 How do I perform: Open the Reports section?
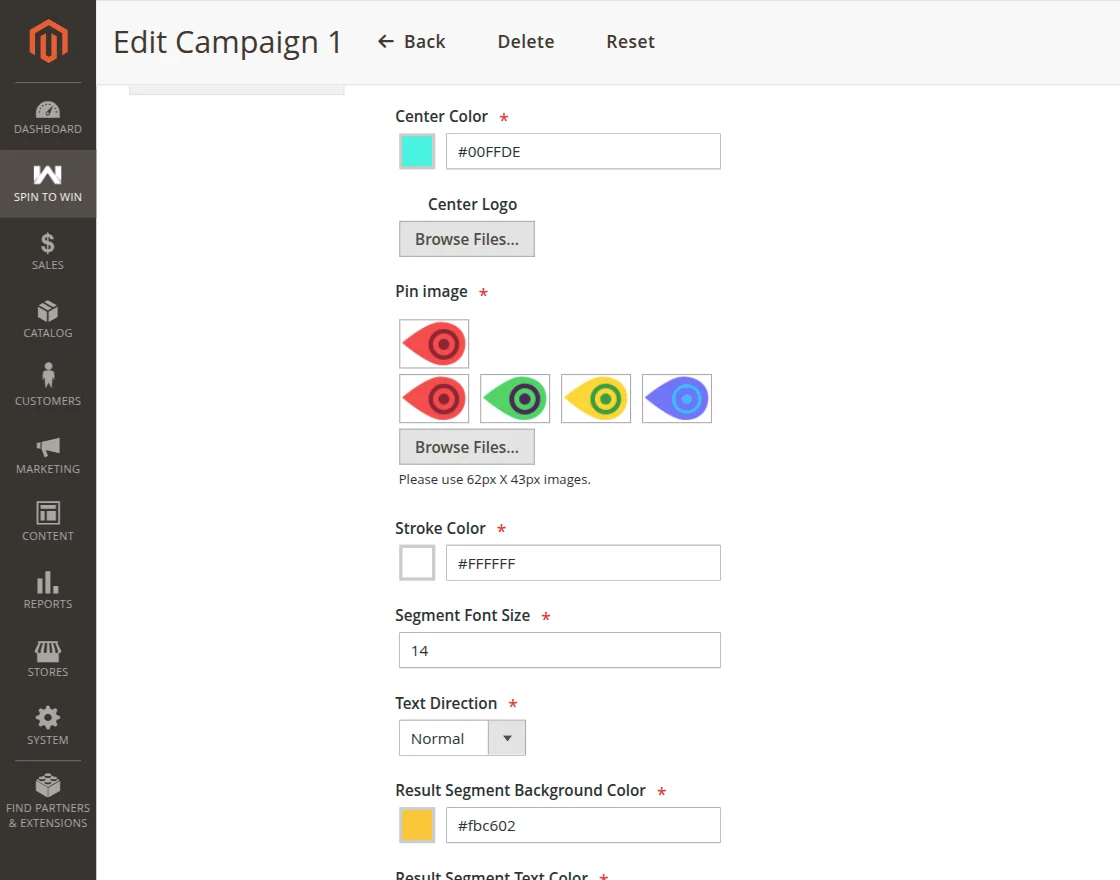(47, 589)
